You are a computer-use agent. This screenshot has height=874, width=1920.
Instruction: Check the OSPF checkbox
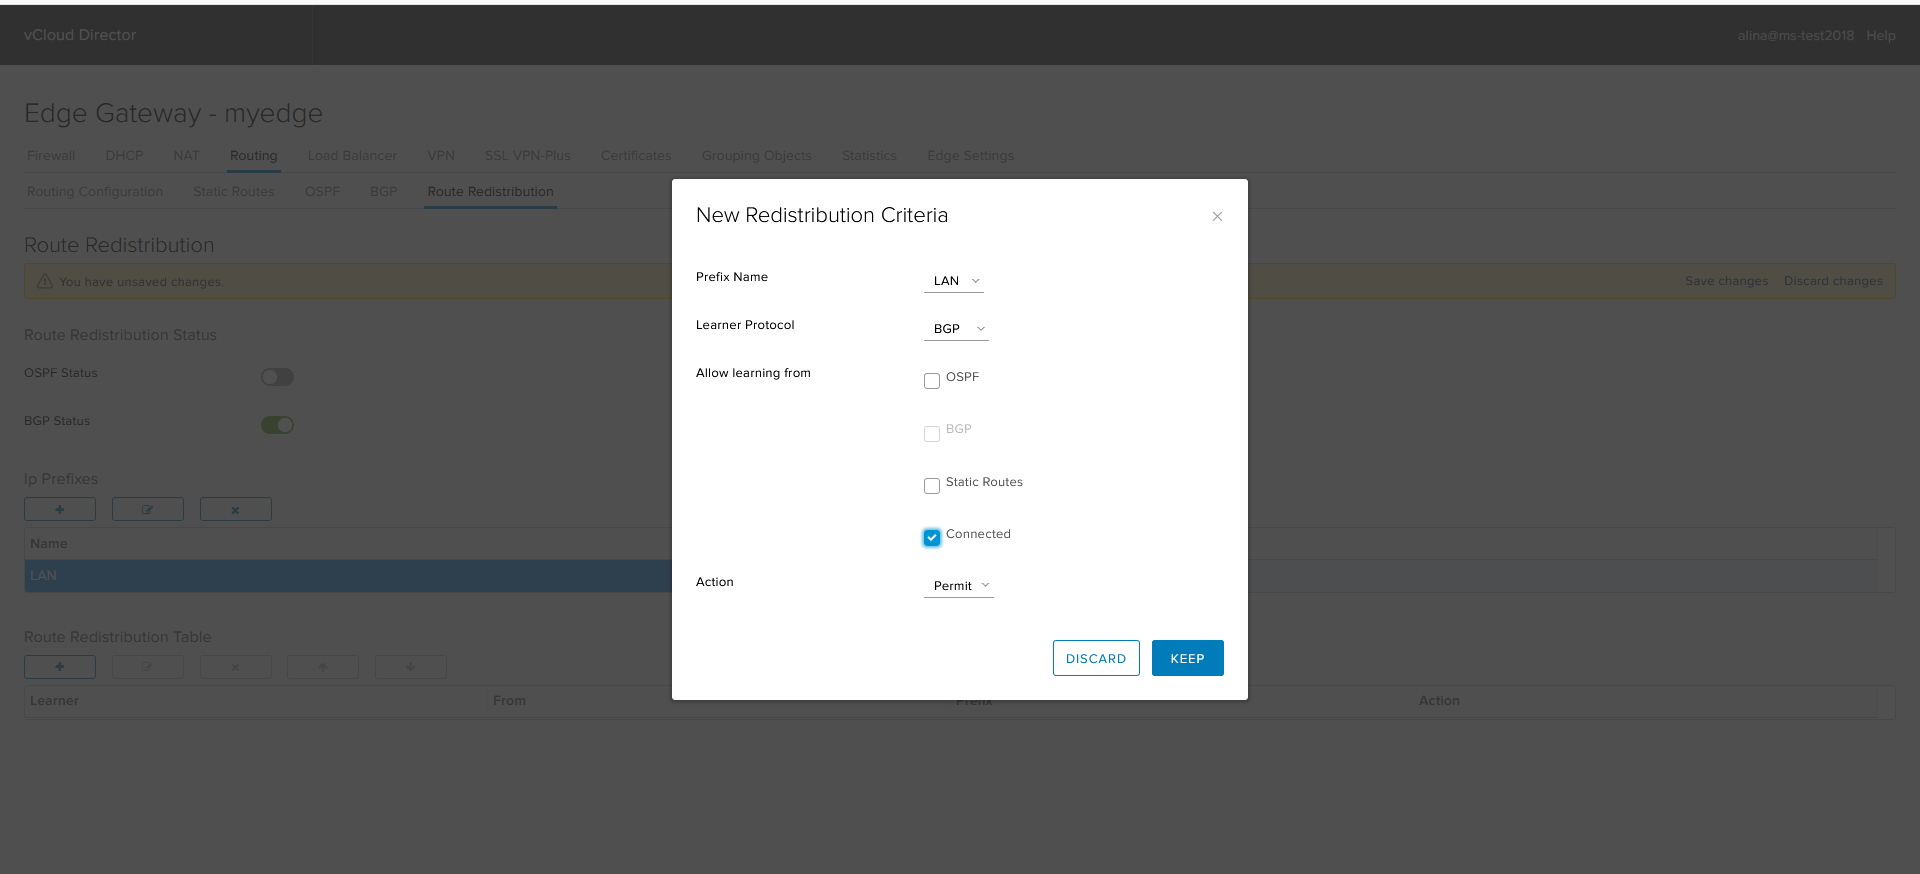click(932, 381)
